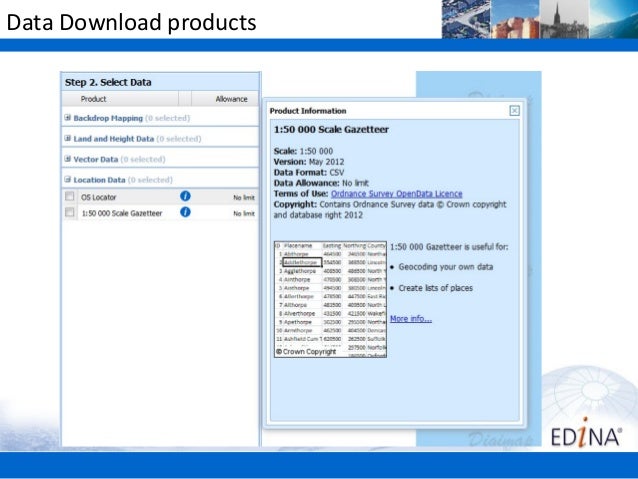The image size is (638, 479).
Task: Click the EDINA logo
Action: pyautogui.click(x=586, y=433)
